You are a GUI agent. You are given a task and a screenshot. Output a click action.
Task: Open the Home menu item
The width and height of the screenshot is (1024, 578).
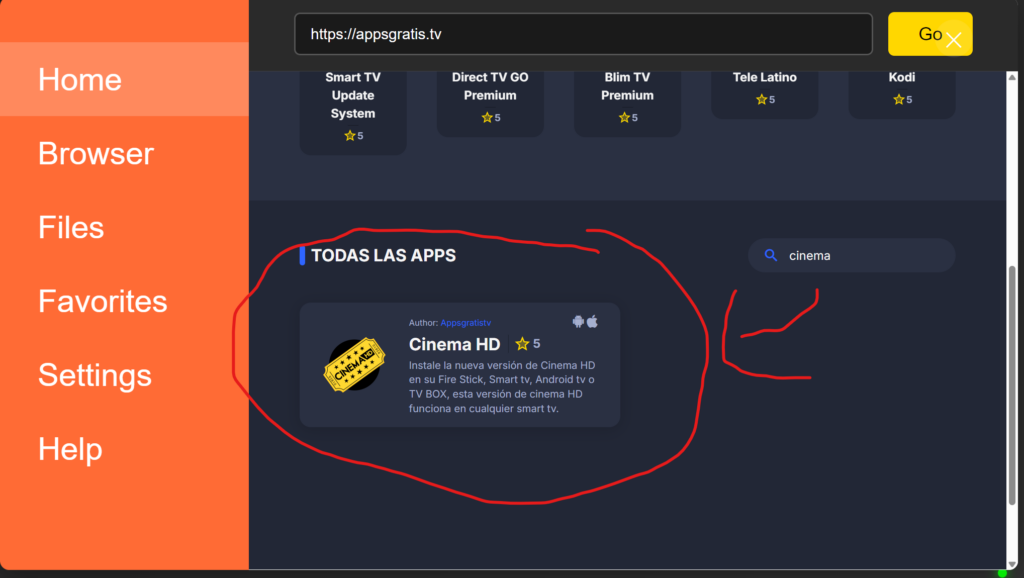click(x=80, y=79)
